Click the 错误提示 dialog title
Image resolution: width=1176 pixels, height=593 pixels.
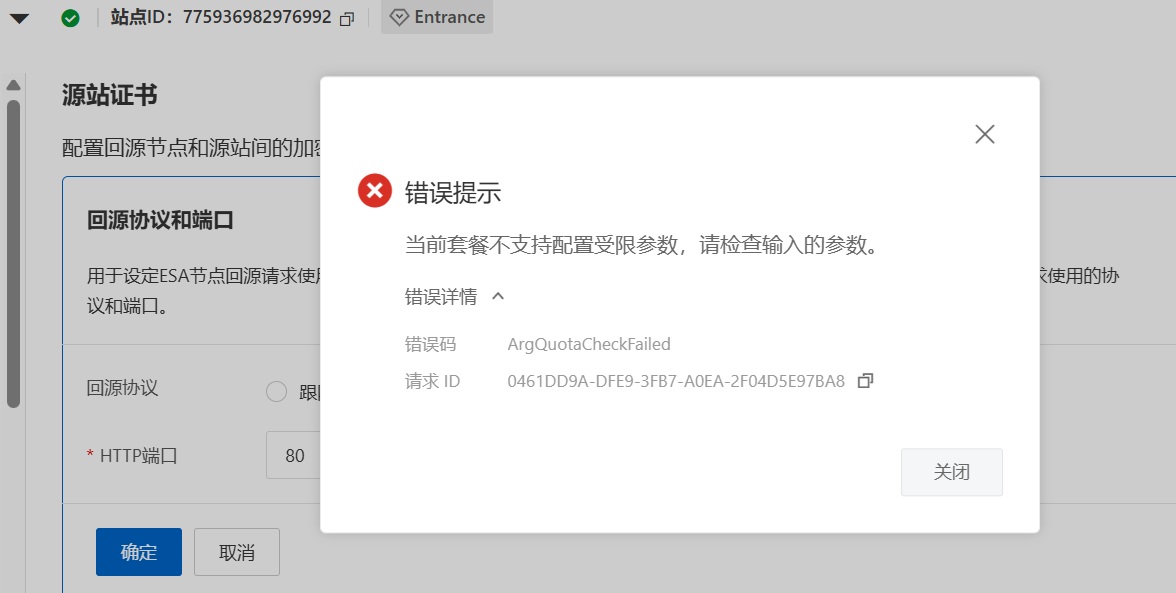pyautogui.click(x=452, y=193)
